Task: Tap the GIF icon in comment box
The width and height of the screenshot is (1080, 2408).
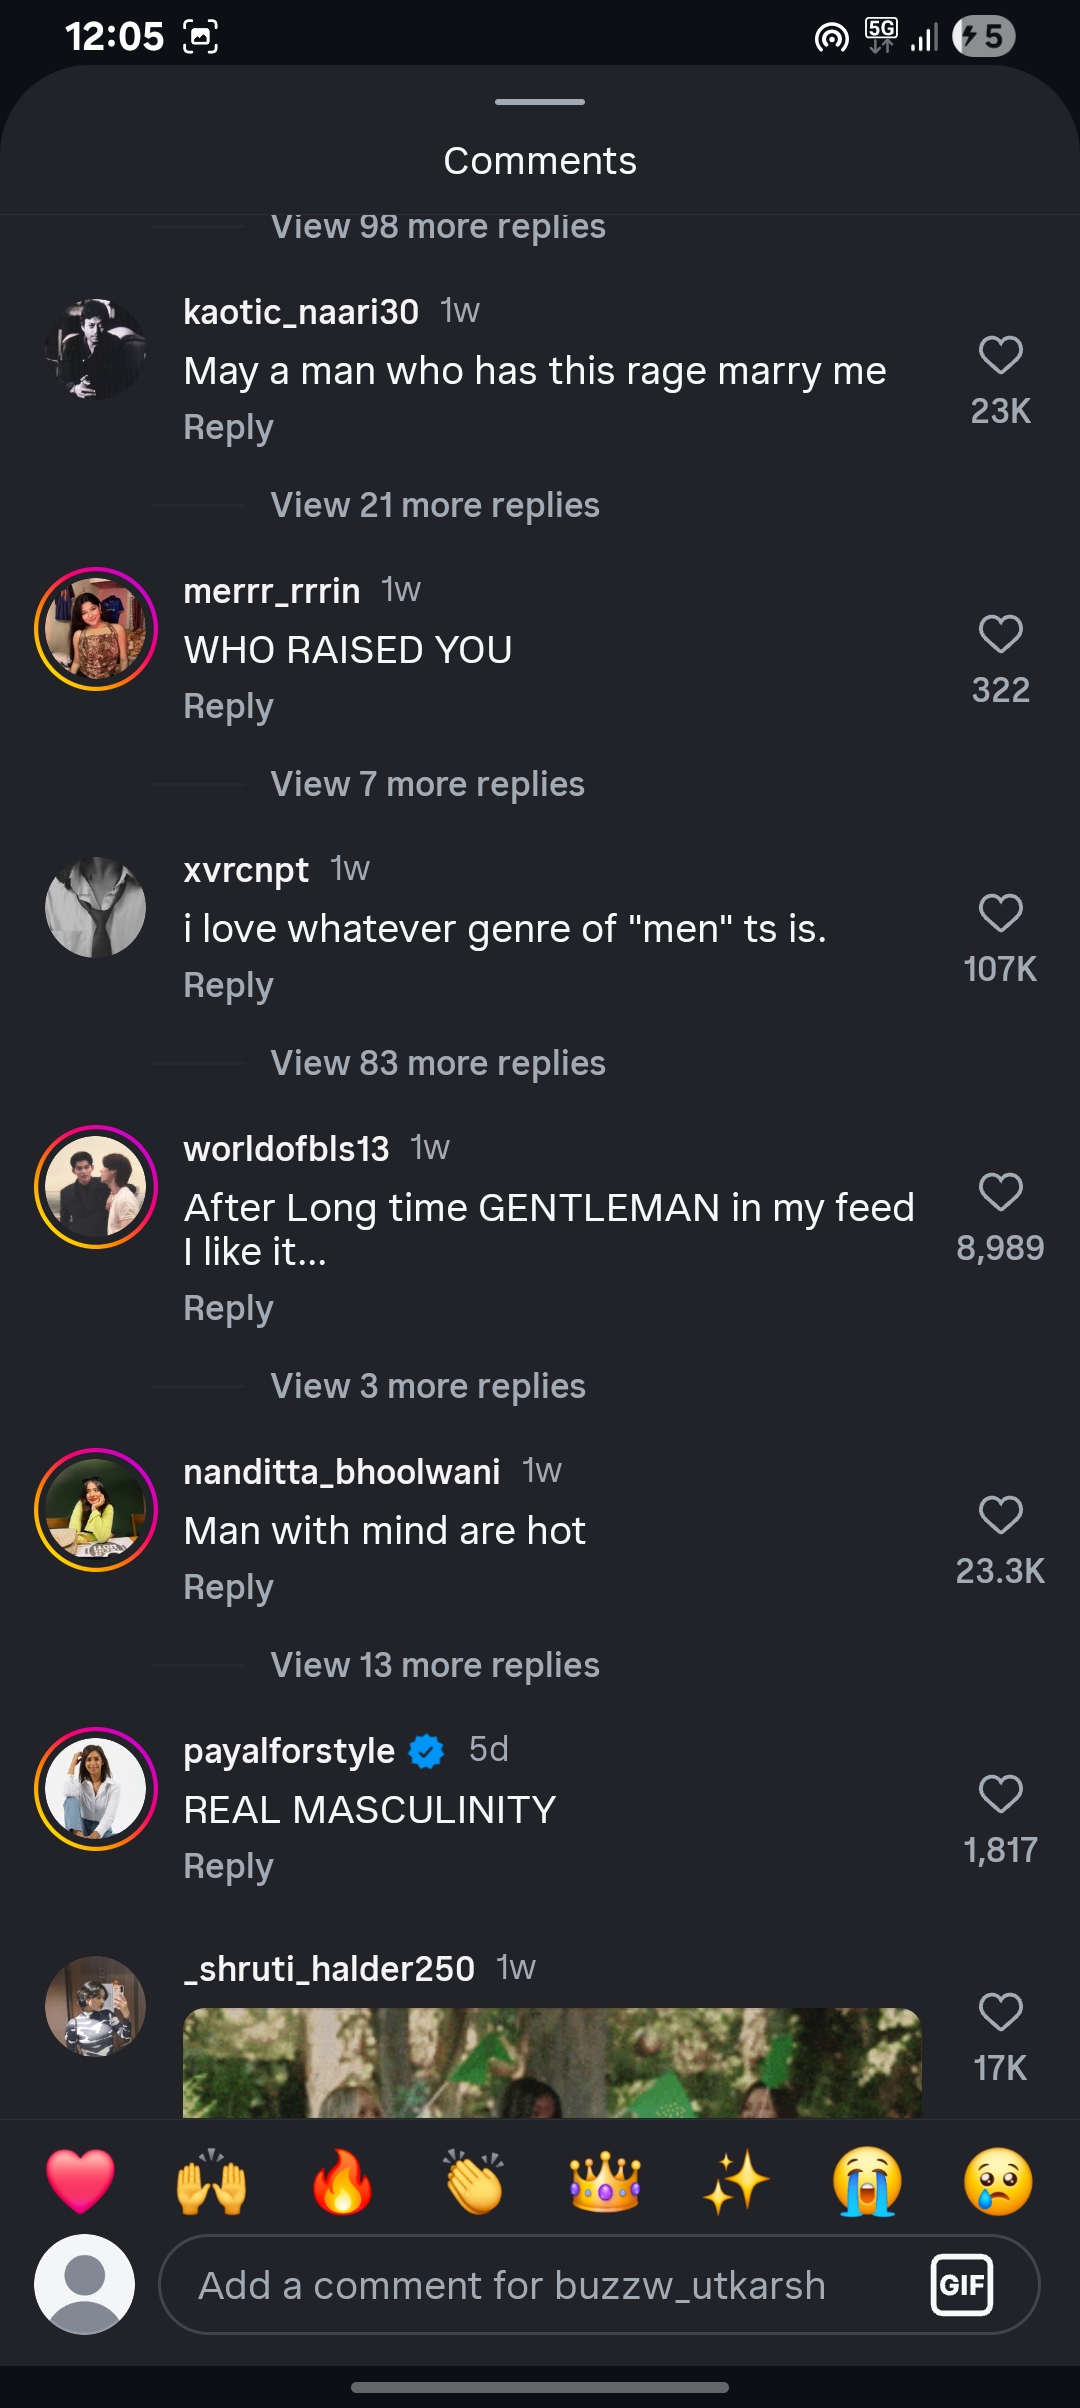Action: tap(961, 2285)
